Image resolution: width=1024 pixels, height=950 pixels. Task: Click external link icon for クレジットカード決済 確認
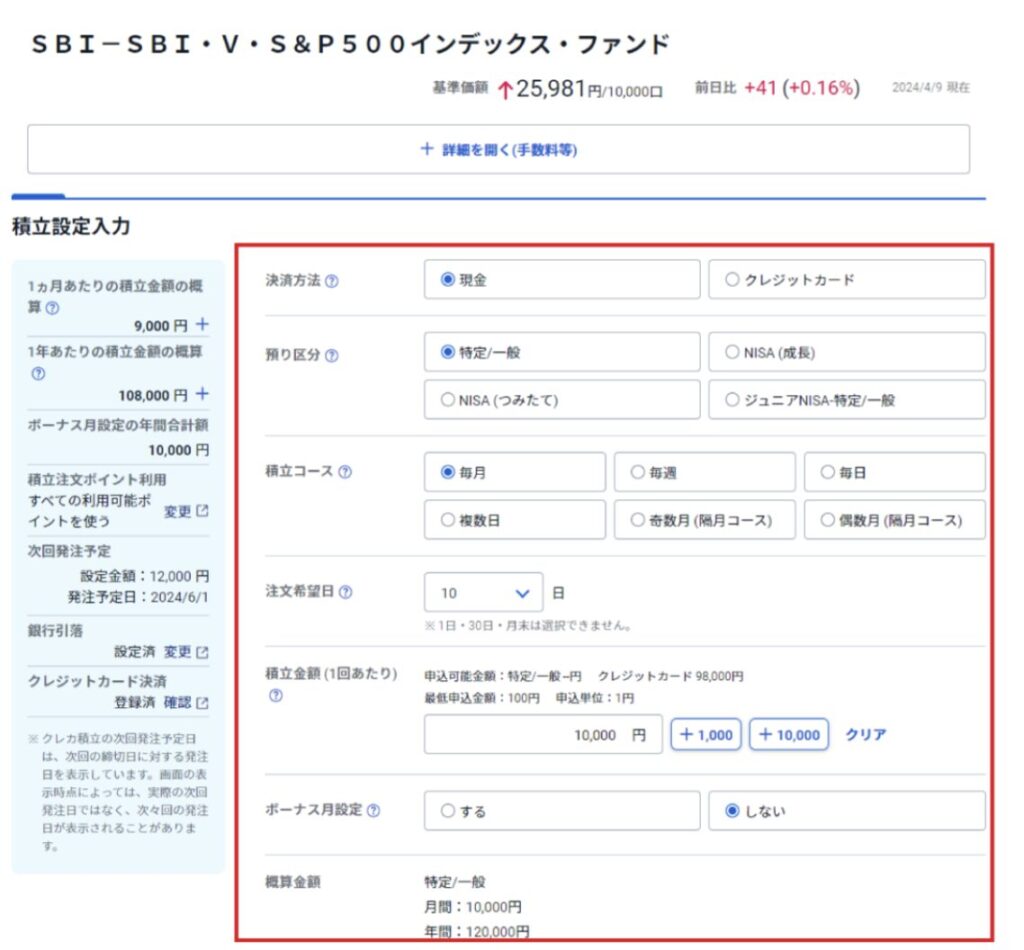(202, 703)
